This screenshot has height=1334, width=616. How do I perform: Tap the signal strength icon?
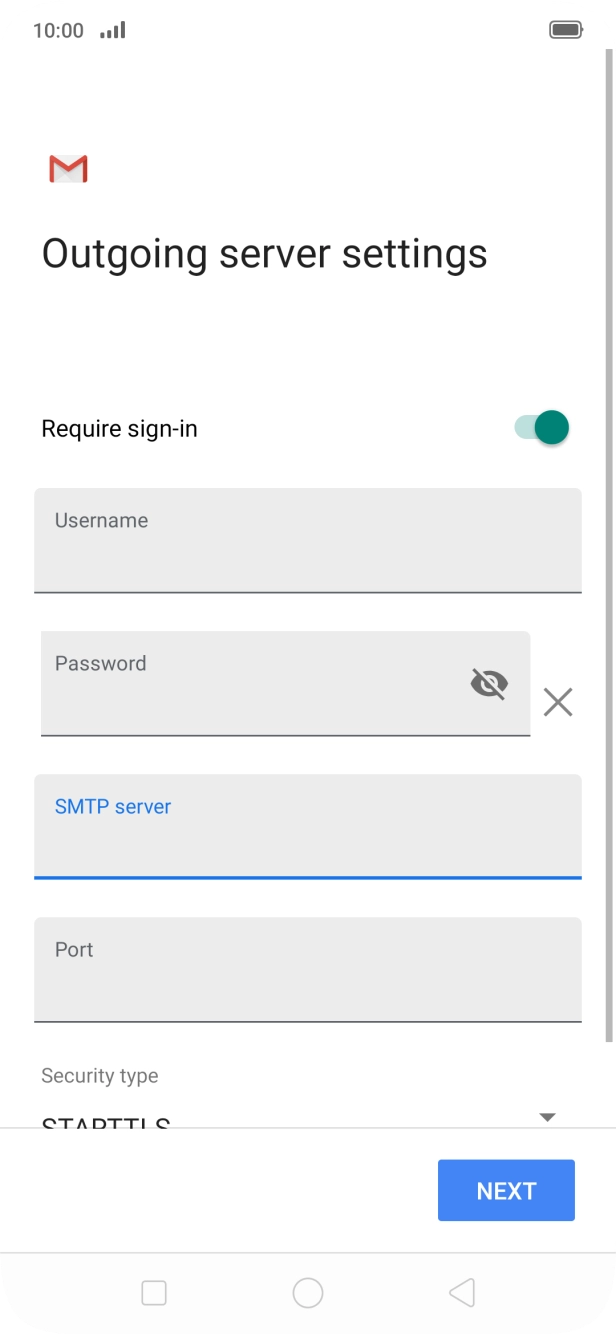tap(113, 30)
